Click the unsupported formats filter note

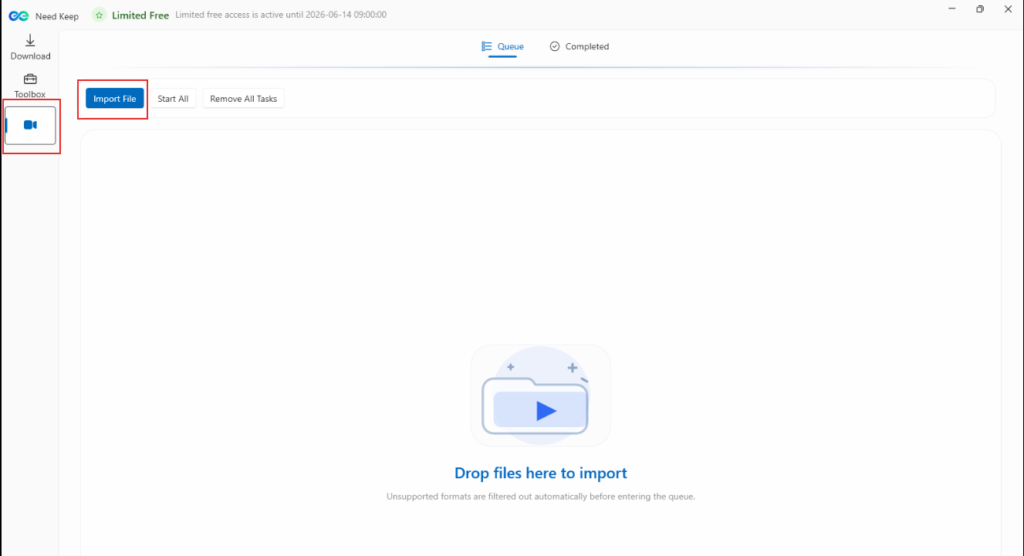(541, 497)
